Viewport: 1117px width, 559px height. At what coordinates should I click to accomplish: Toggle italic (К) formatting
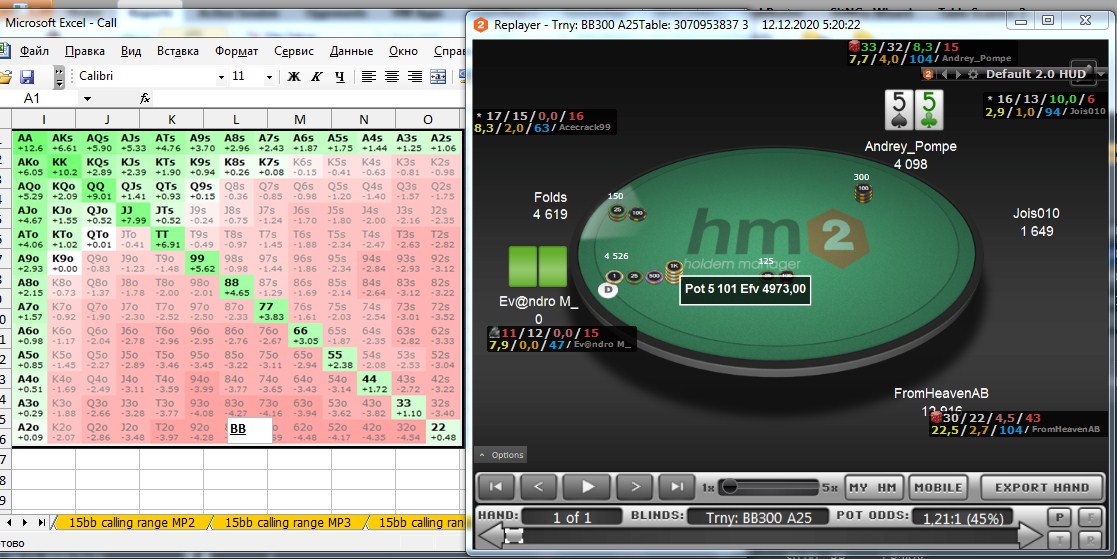tap(317, 76)
